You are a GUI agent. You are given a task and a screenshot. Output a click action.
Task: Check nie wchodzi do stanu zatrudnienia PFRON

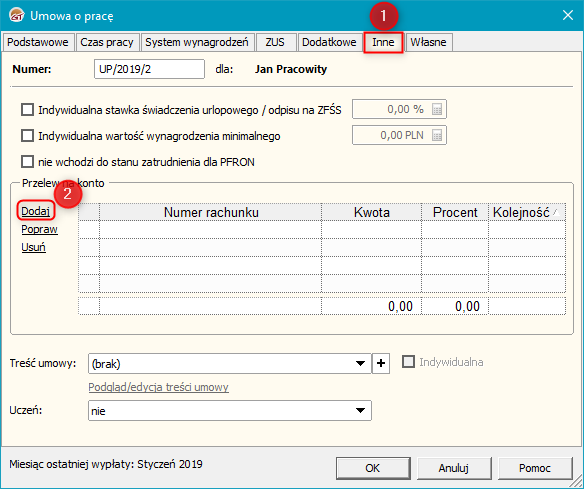pos(27,162)
